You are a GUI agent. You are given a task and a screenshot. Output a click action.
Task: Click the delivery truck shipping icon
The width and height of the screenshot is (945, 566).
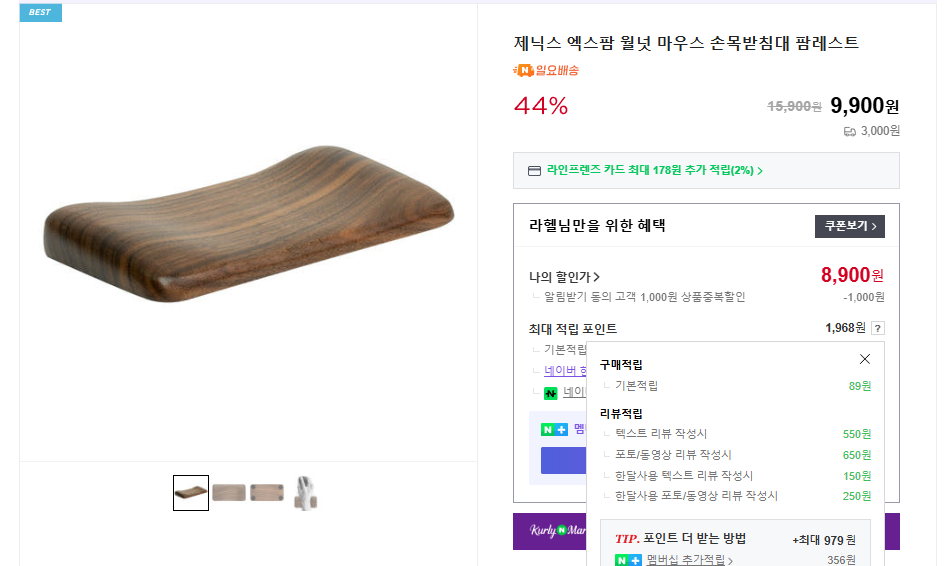[850, 131]
